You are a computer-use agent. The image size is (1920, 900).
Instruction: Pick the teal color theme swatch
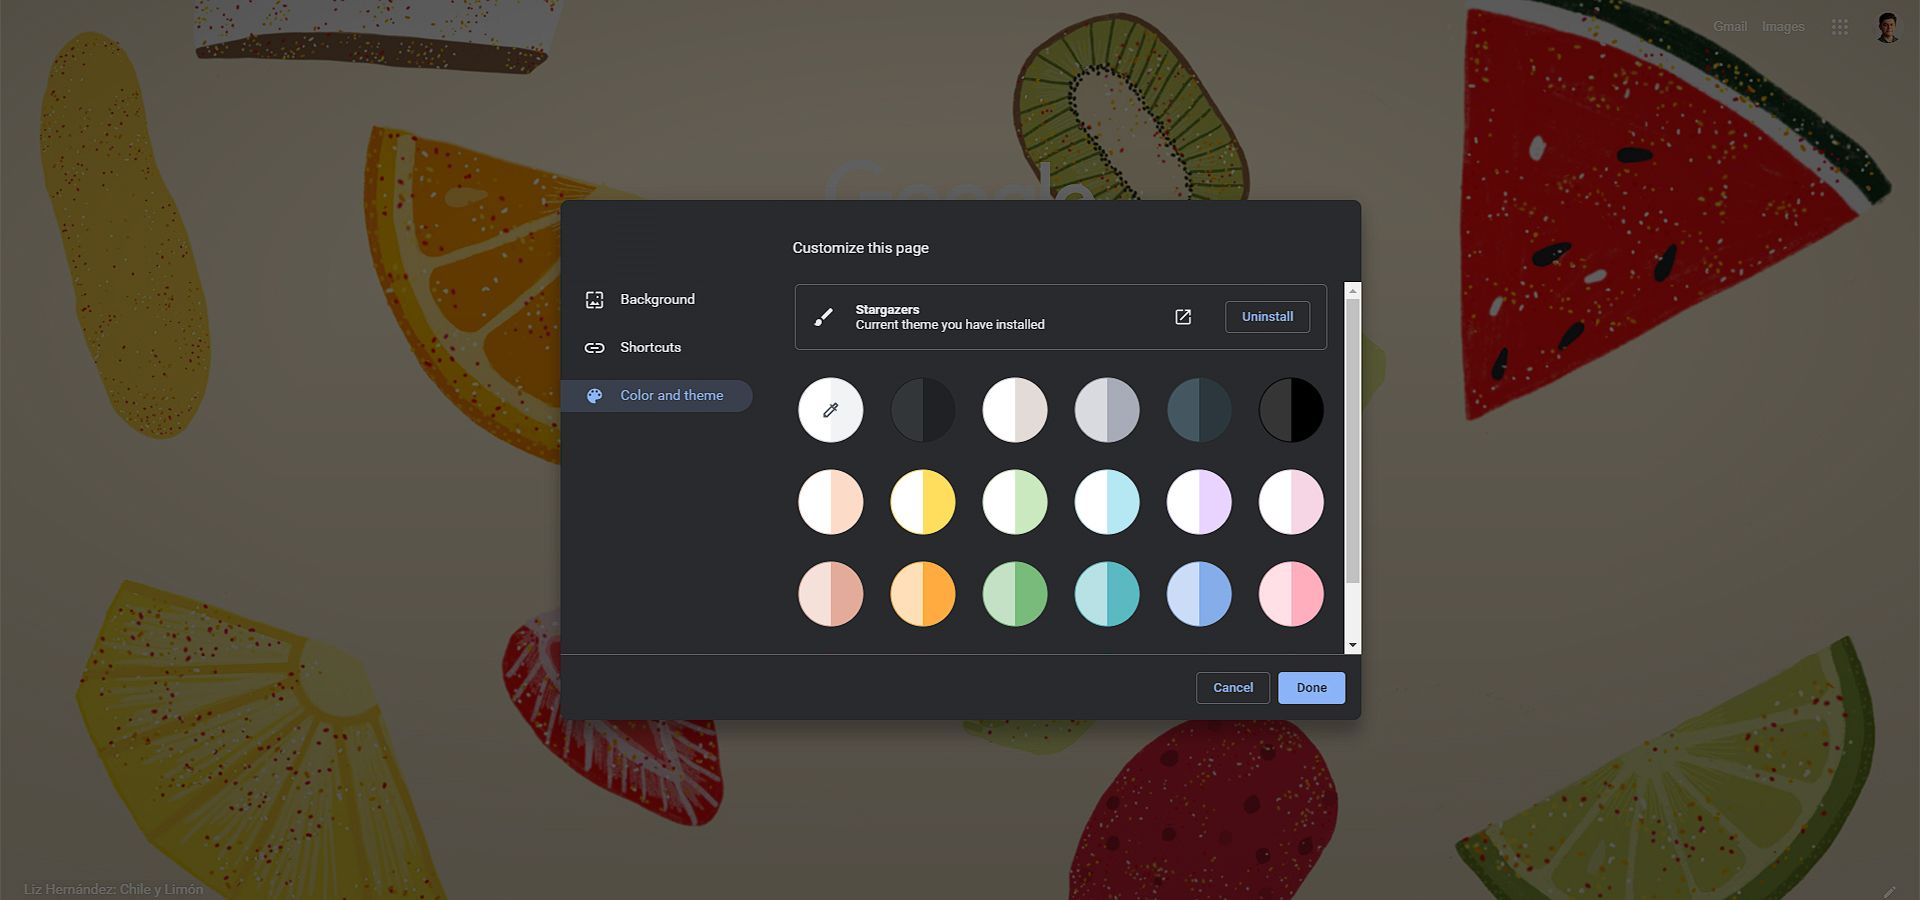[1106, 594]
